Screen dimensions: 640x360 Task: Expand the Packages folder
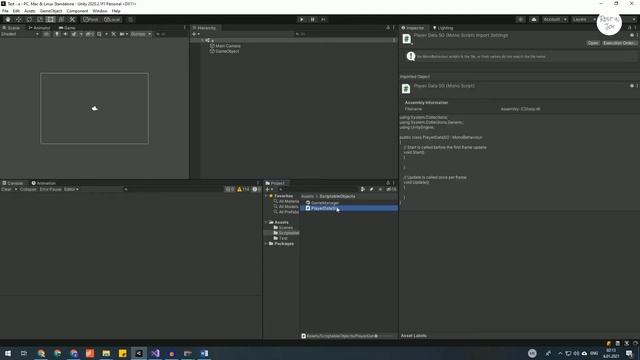point(266,244)
